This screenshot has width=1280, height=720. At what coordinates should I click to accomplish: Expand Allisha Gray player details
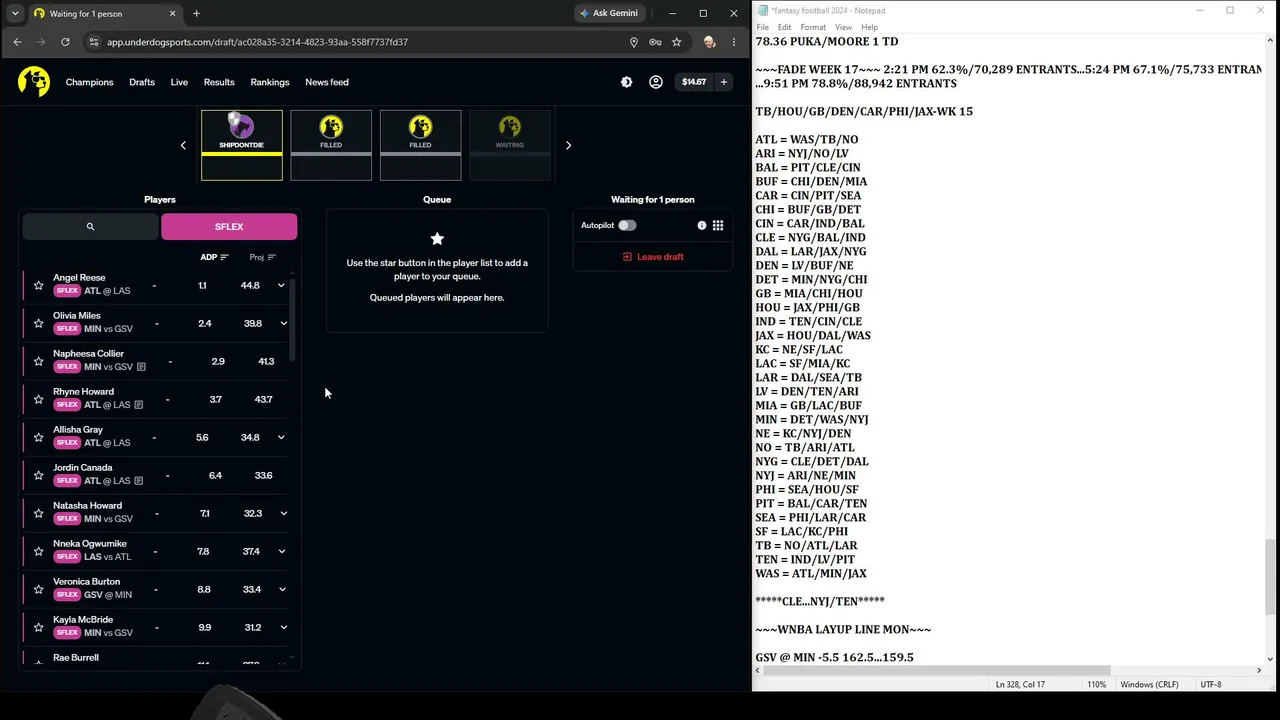pyautogui.click(x=281, y=437)
